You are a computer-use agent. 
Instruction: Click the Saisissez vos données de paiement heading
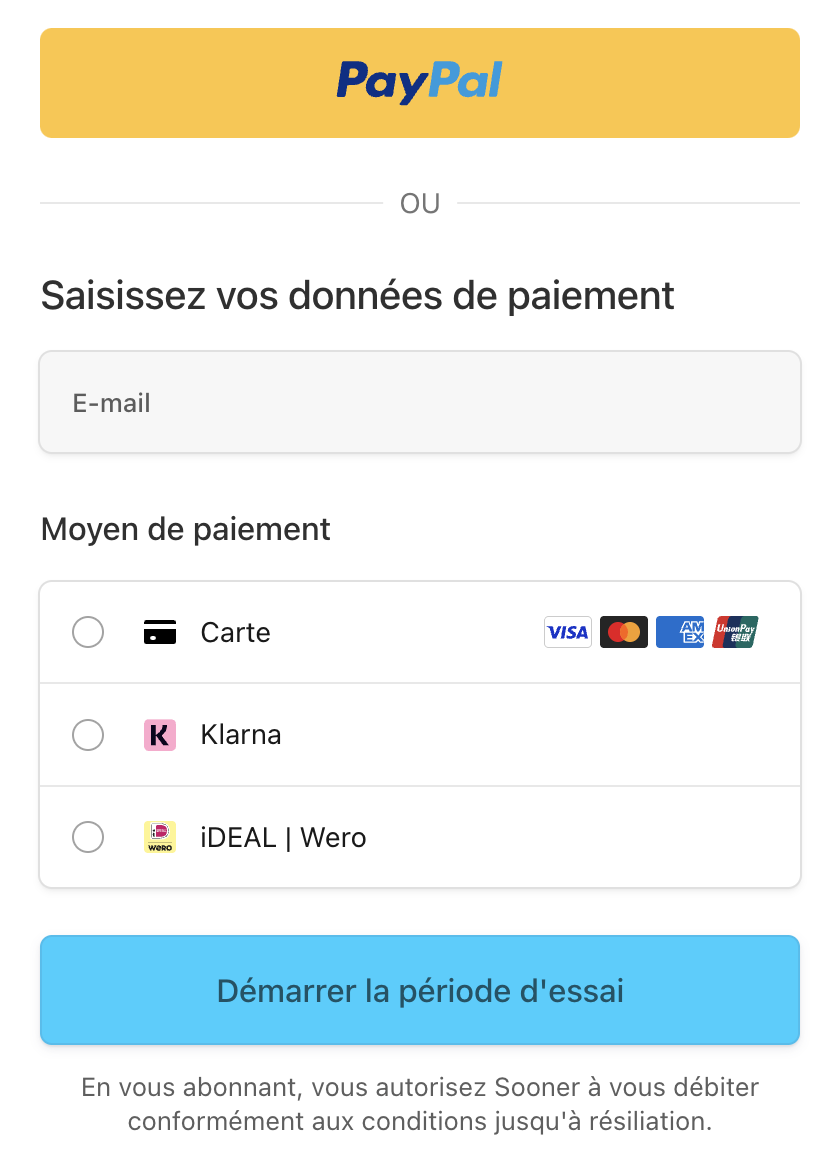[x=357, y=296]
